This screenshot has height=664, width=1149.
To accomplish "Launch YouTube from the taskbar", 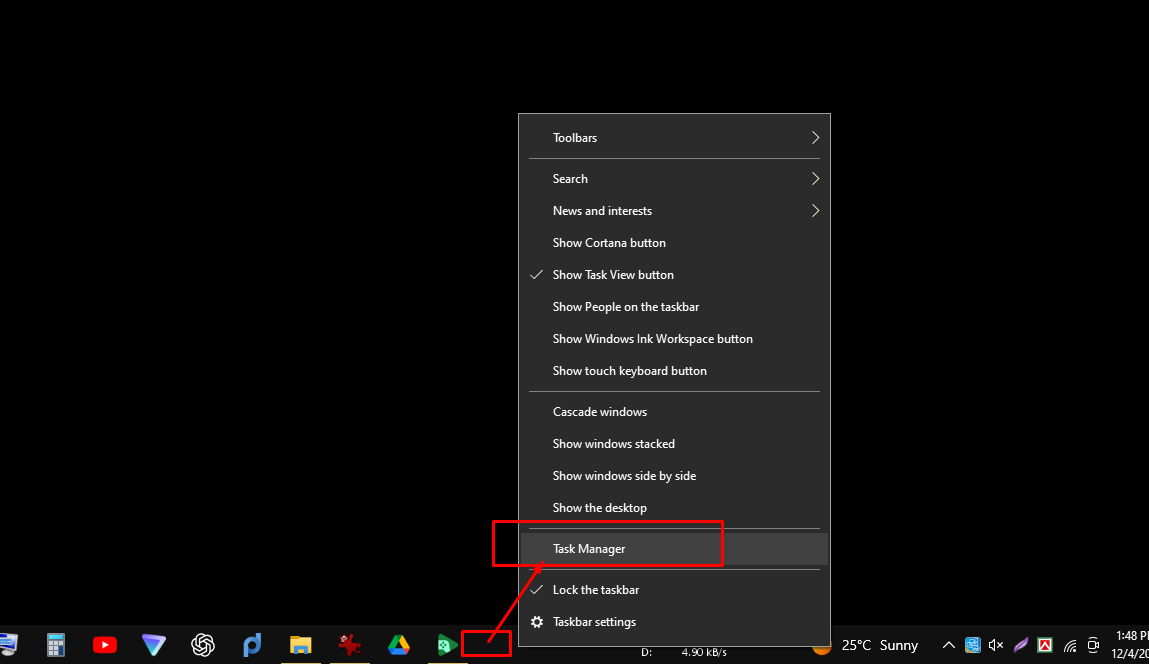I will [x=105, y=645].
